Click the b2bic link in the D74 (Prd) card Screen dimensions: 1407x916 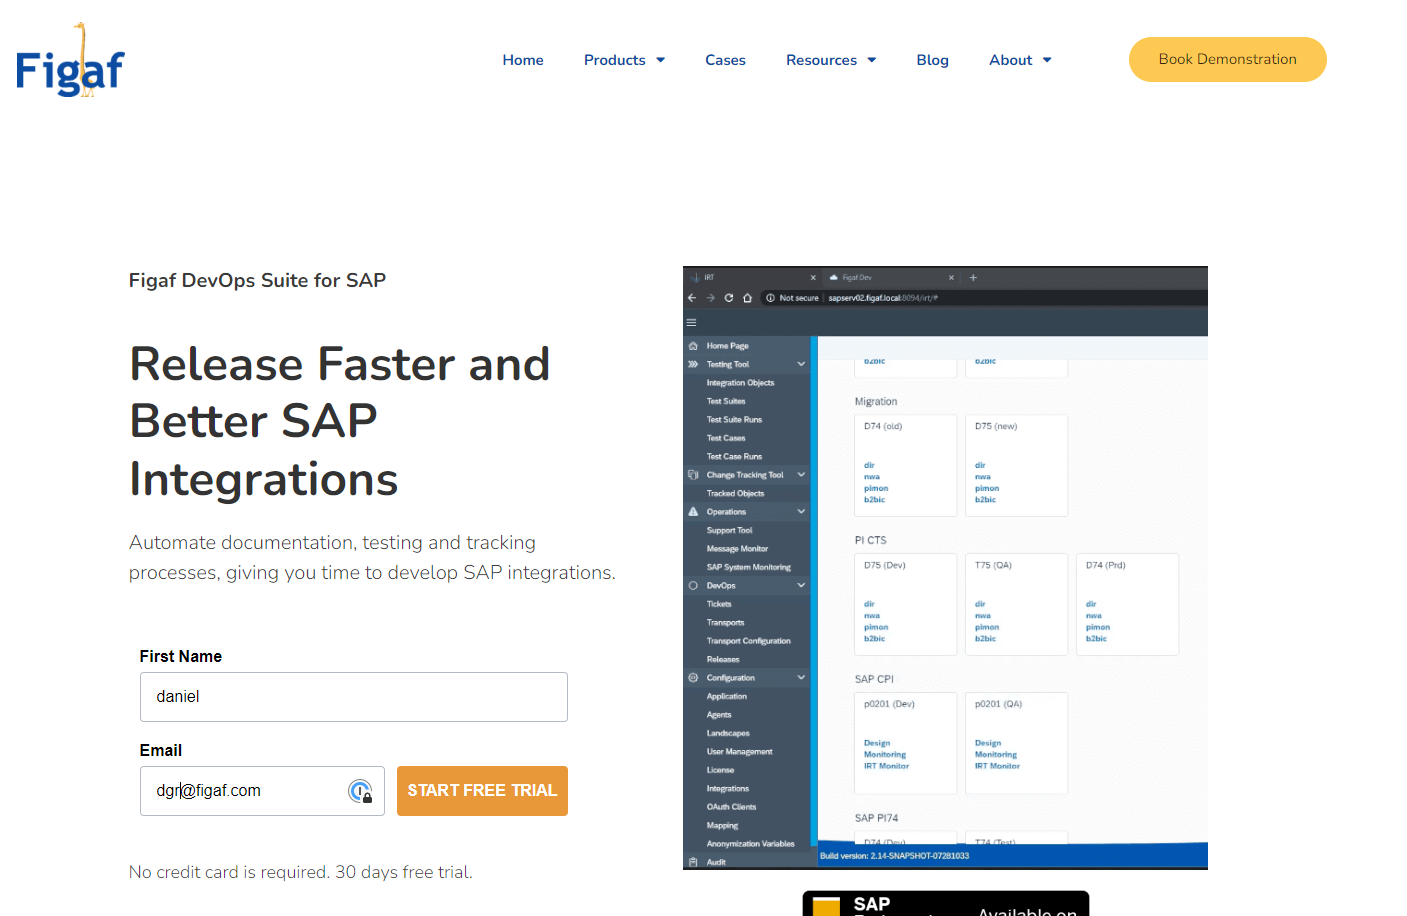[1096, 639]
